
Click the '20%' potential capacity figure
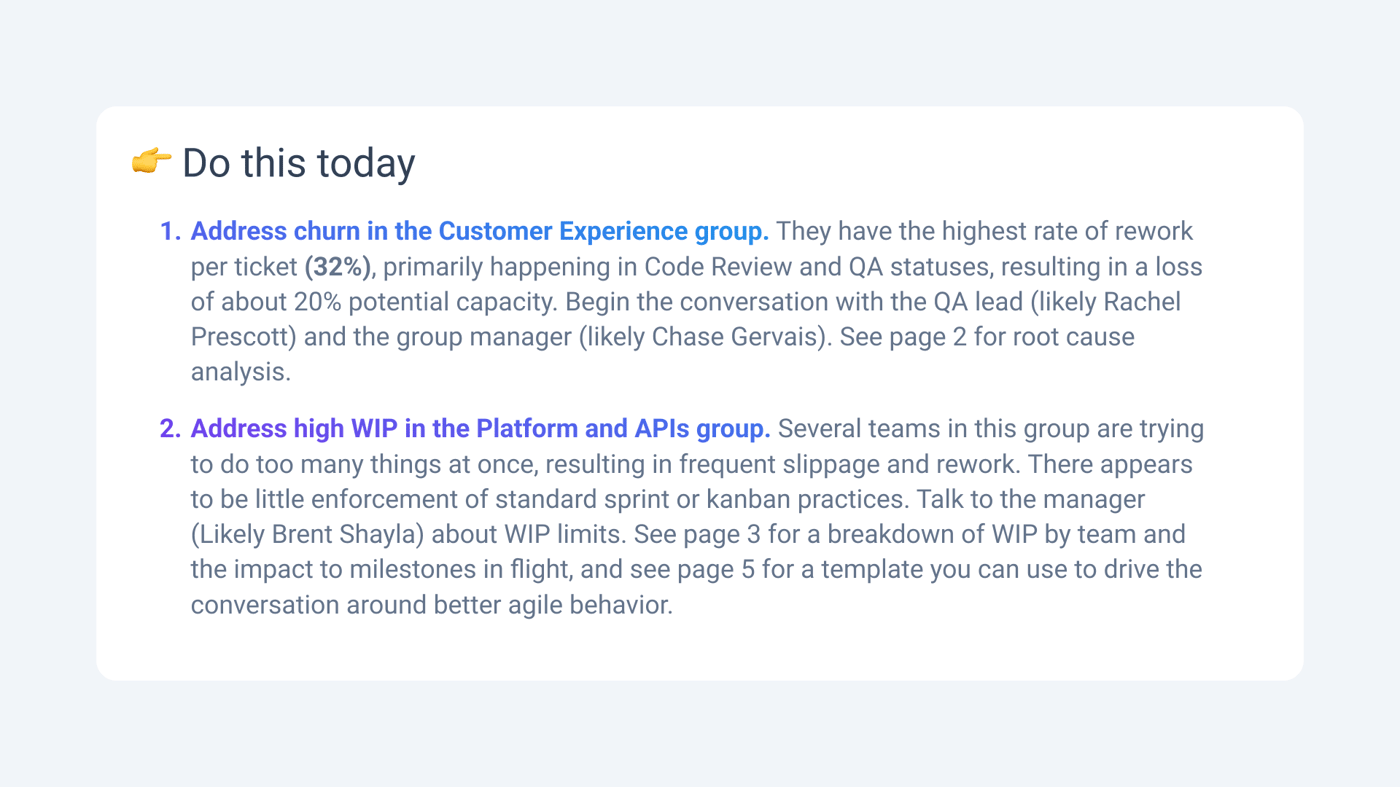point(316,302)
